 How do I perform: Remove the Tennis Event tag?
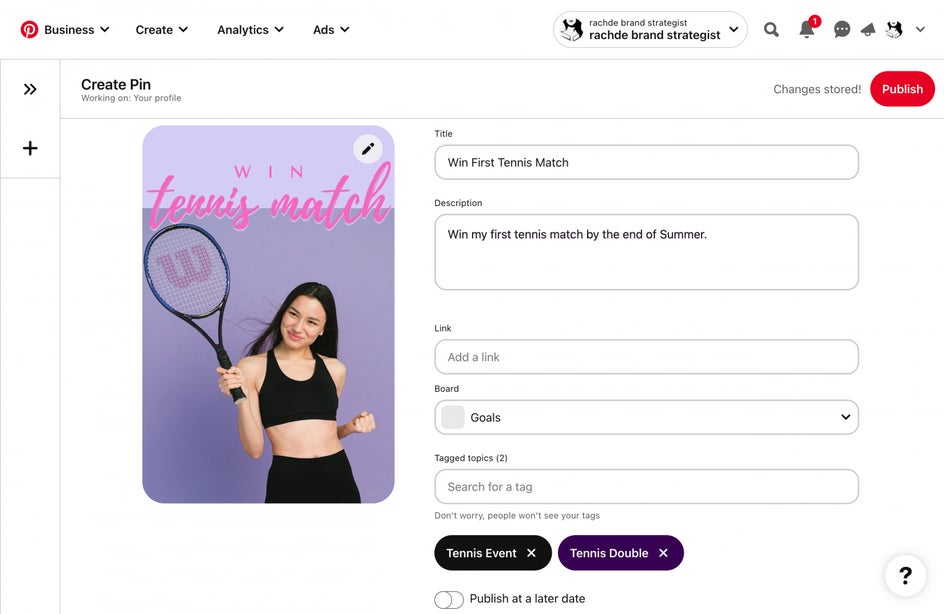(x=531, y=553)
